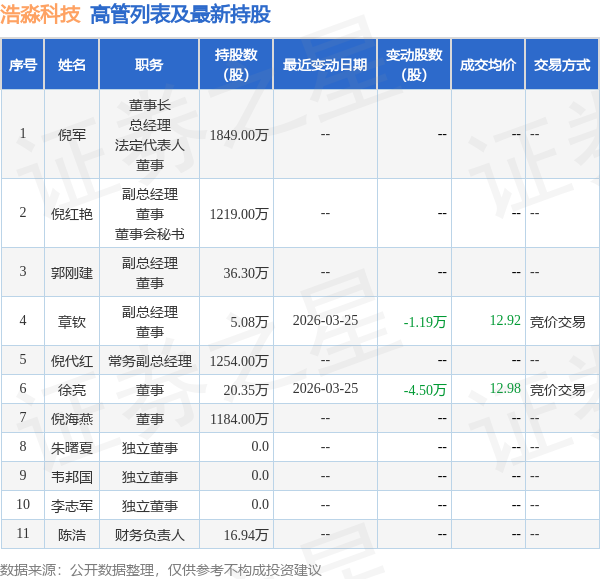Viewport: 600px width, 579px height.
Task: Click 竞价交易 in 章钦's row
Action: pos(558,322)
